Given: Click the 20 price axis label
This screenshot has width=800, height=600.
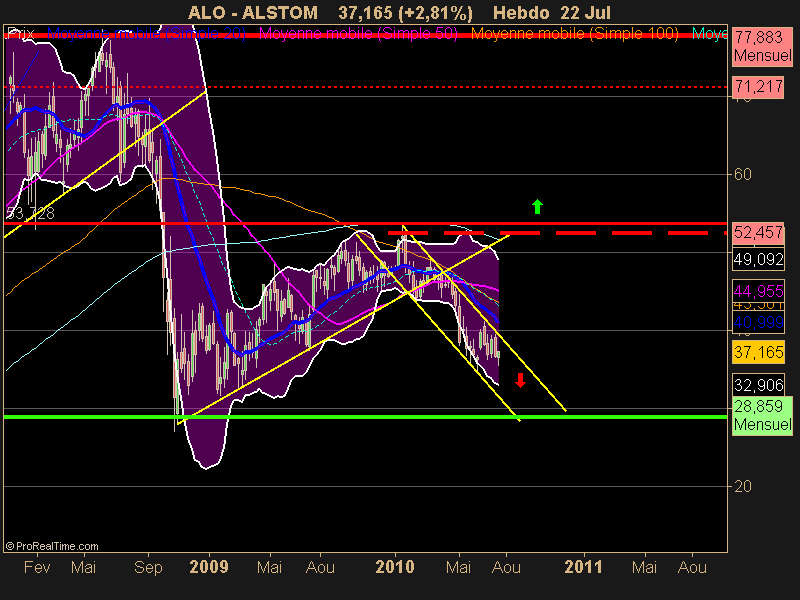Looking at the screenshot, I should point(742,486).
